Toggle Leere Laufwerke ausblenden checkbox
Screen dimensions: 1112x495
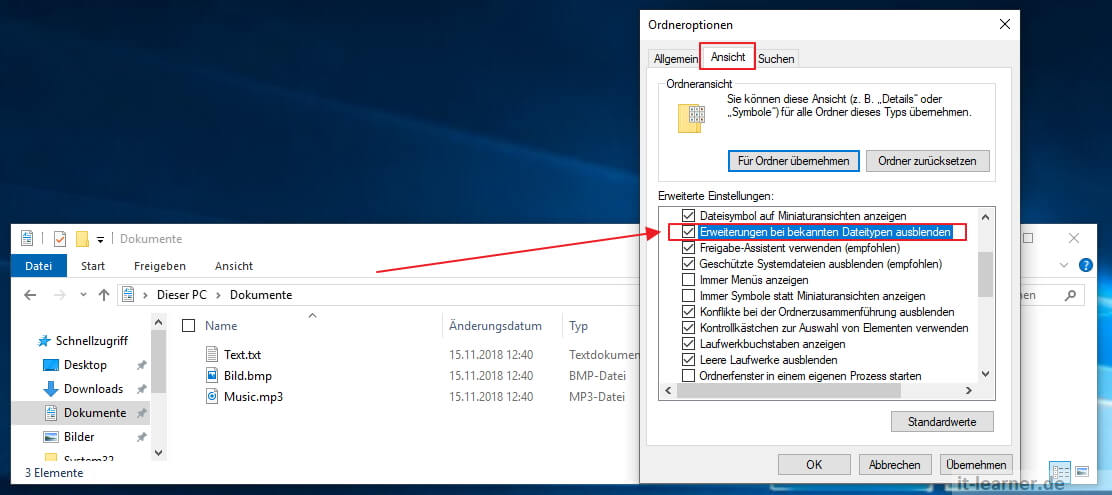tap(688, 360)
